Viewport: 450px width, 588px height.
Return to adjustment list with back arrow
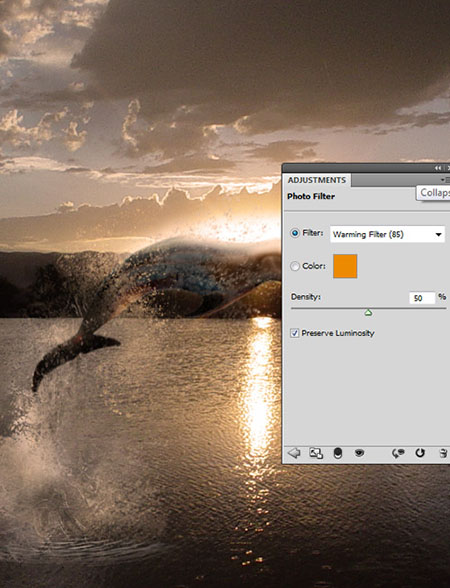(294, 453)
